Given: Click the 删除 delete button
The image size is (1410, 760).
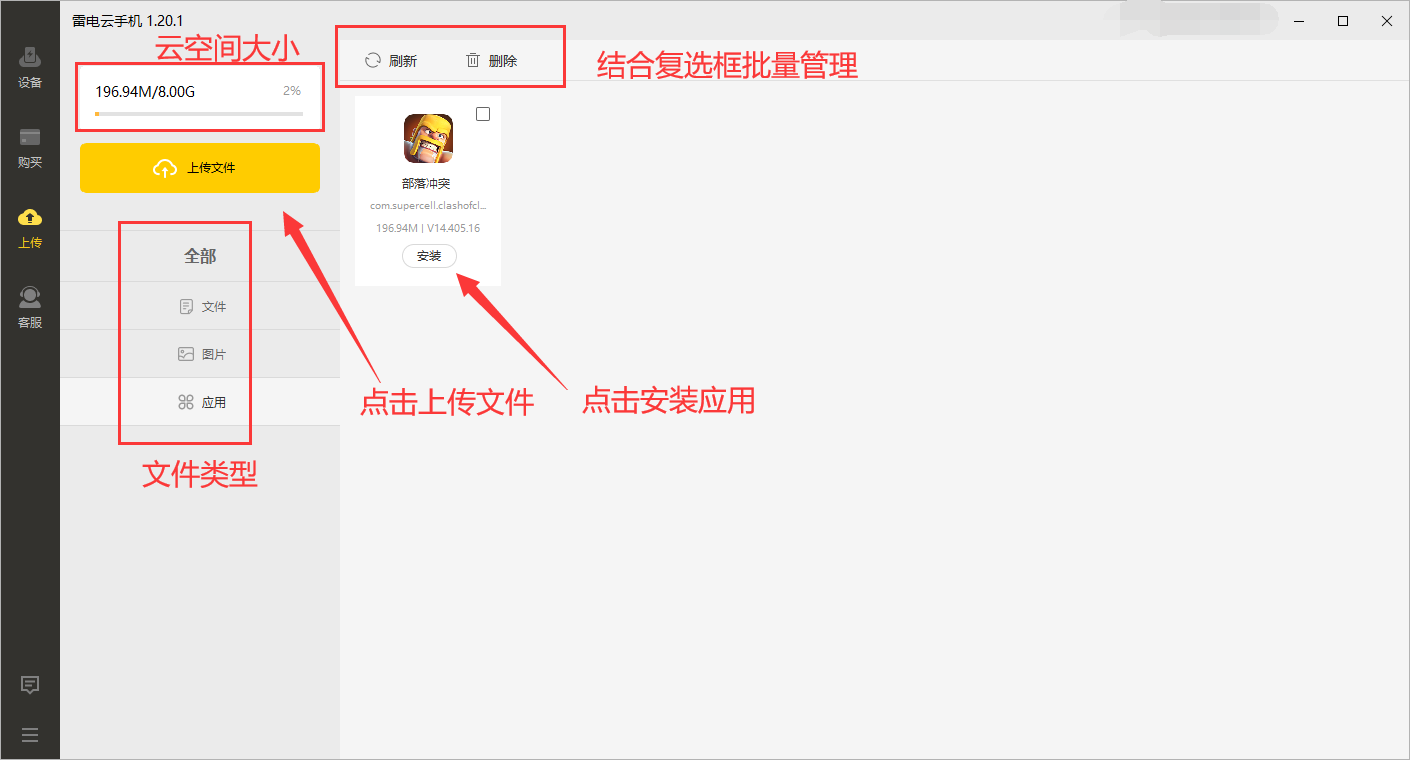Looking at the screenshot, I should (x=492, y=61).
